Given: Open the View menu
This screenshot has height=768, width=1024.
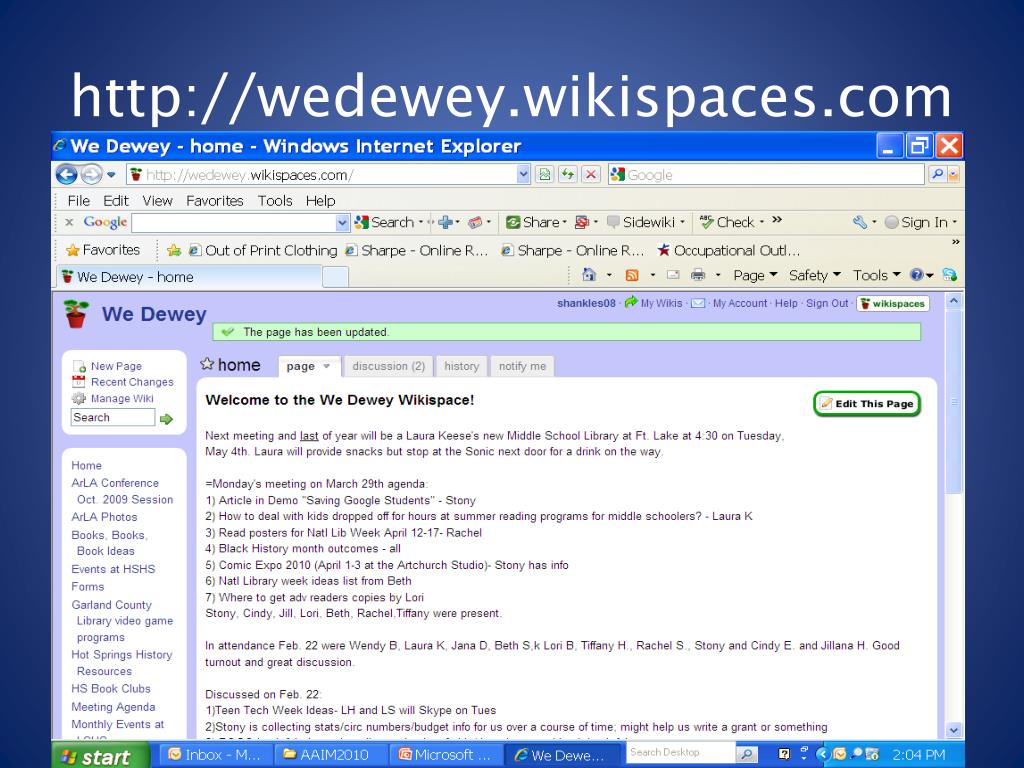Looking at the screenshot, I should click(157, 200).
